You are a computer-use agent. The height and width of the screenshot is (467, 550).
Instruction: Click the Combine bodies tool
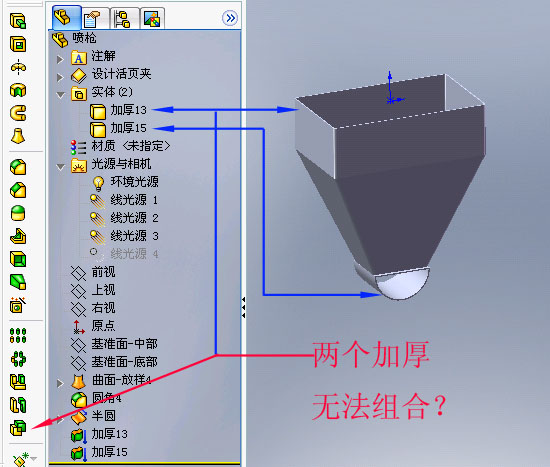pyautogui.click(x=18, y=428)
